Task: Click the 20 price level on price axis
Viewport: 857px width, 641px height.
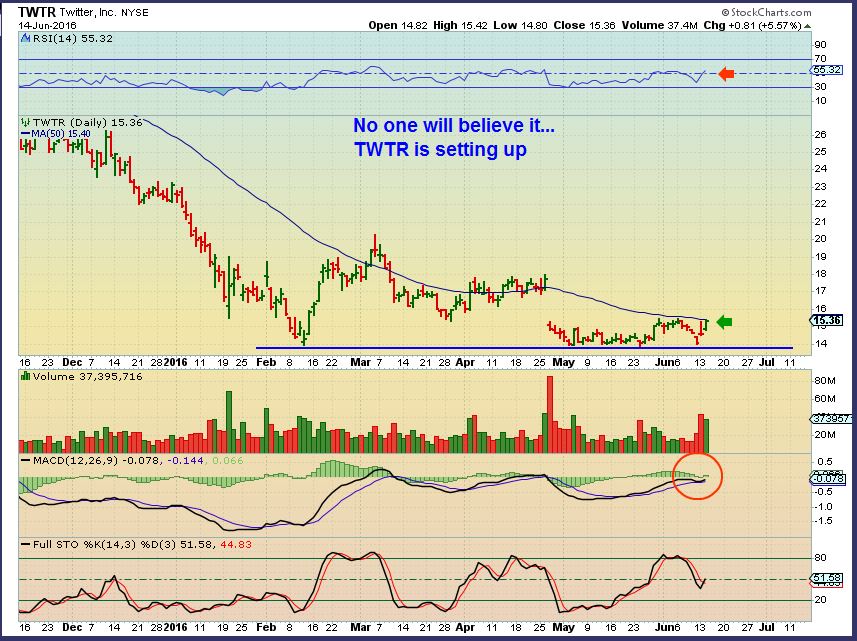Action: point(820,239)
